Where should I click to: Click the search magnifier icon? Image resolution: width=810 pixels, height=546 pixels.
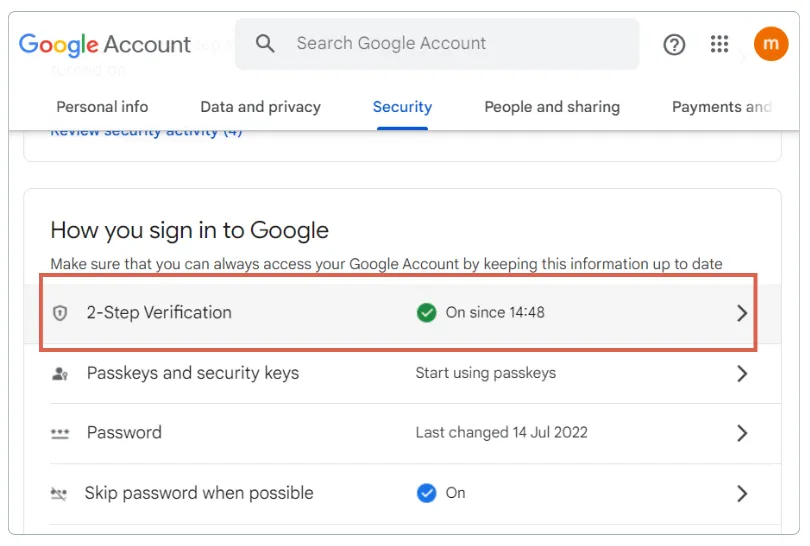265,44
